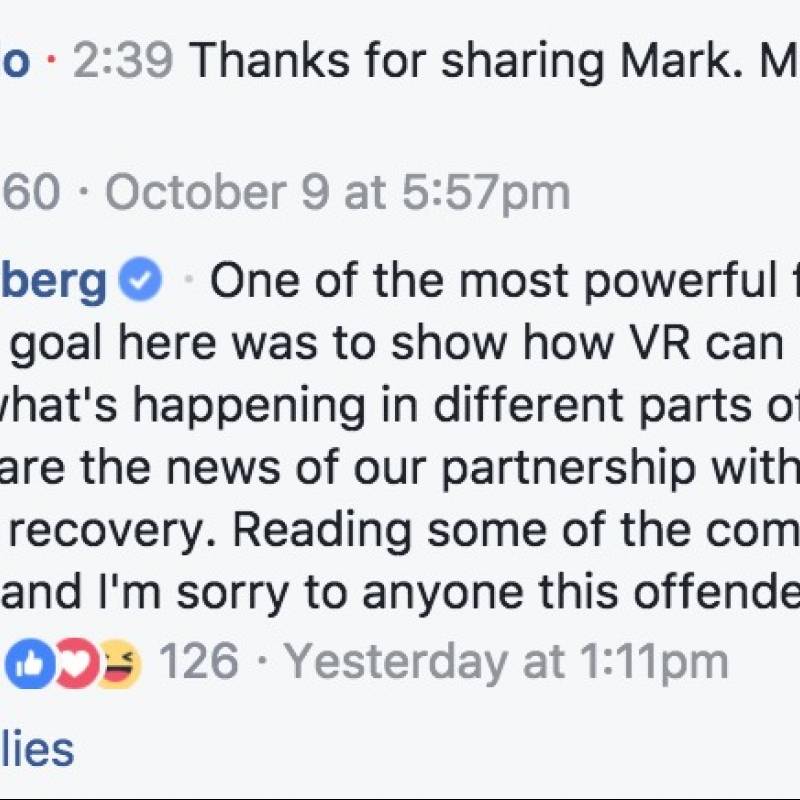Open the 2:39 video timestamp link
Screen dimensions: 800x800
click(123, 60)
